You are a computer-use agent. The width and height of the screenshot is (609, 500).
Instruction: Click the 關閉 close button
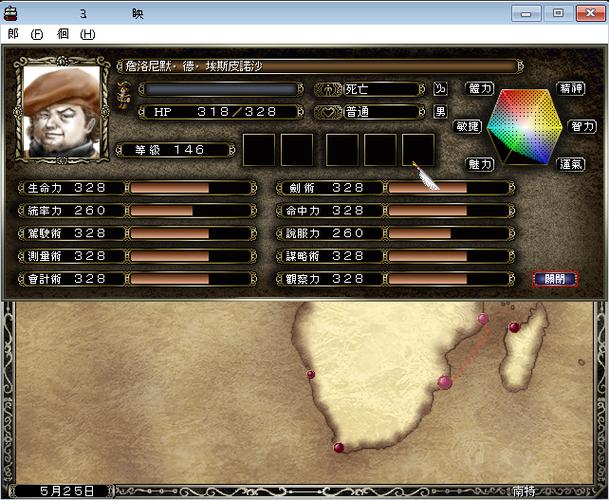click(x=555, y=279)
